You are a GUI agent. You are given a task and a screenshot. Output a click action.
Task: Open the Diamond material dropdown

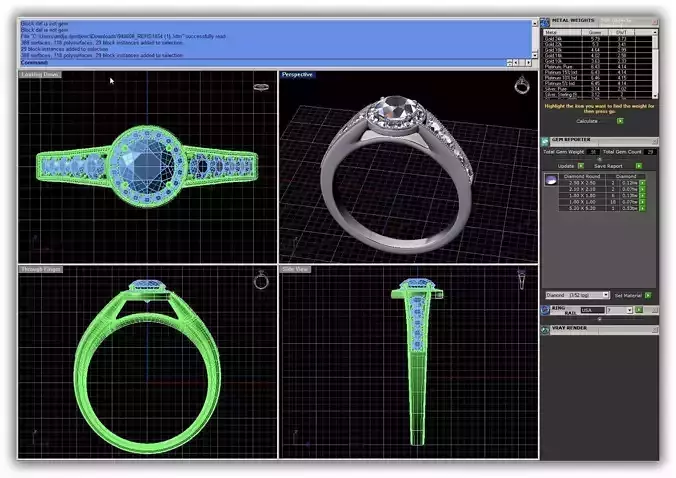(x=606, y=295)
